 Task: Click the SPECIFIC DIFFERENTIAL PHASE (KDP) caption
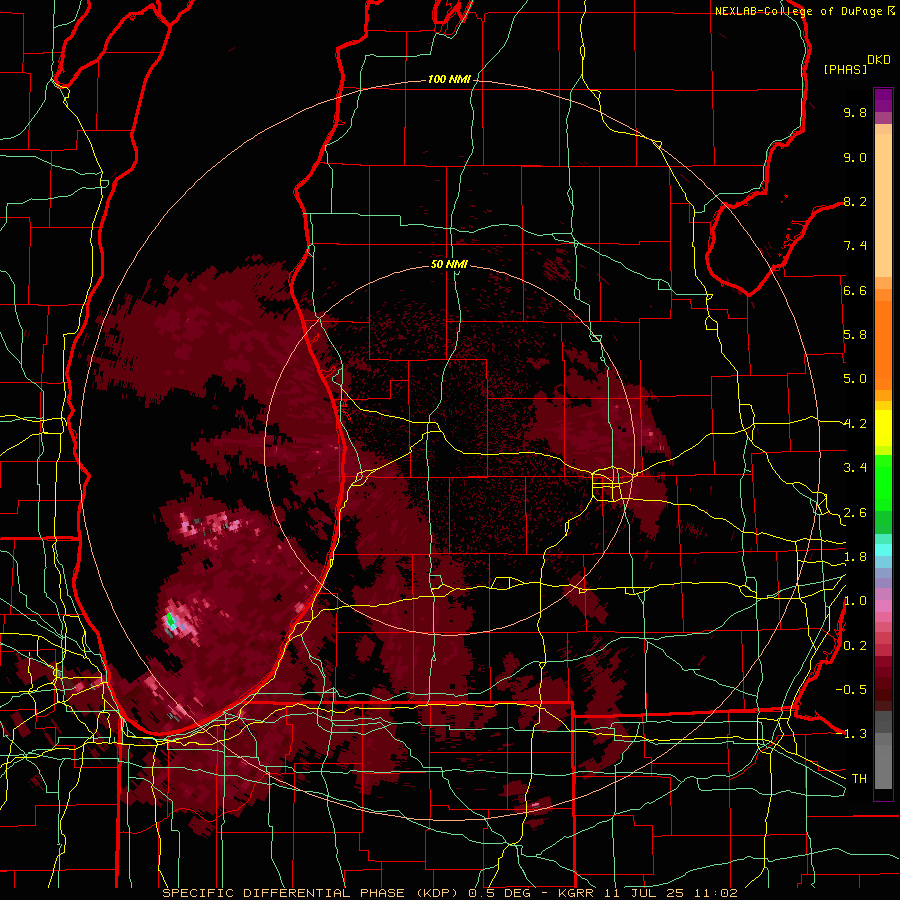[x=311, y=893]
